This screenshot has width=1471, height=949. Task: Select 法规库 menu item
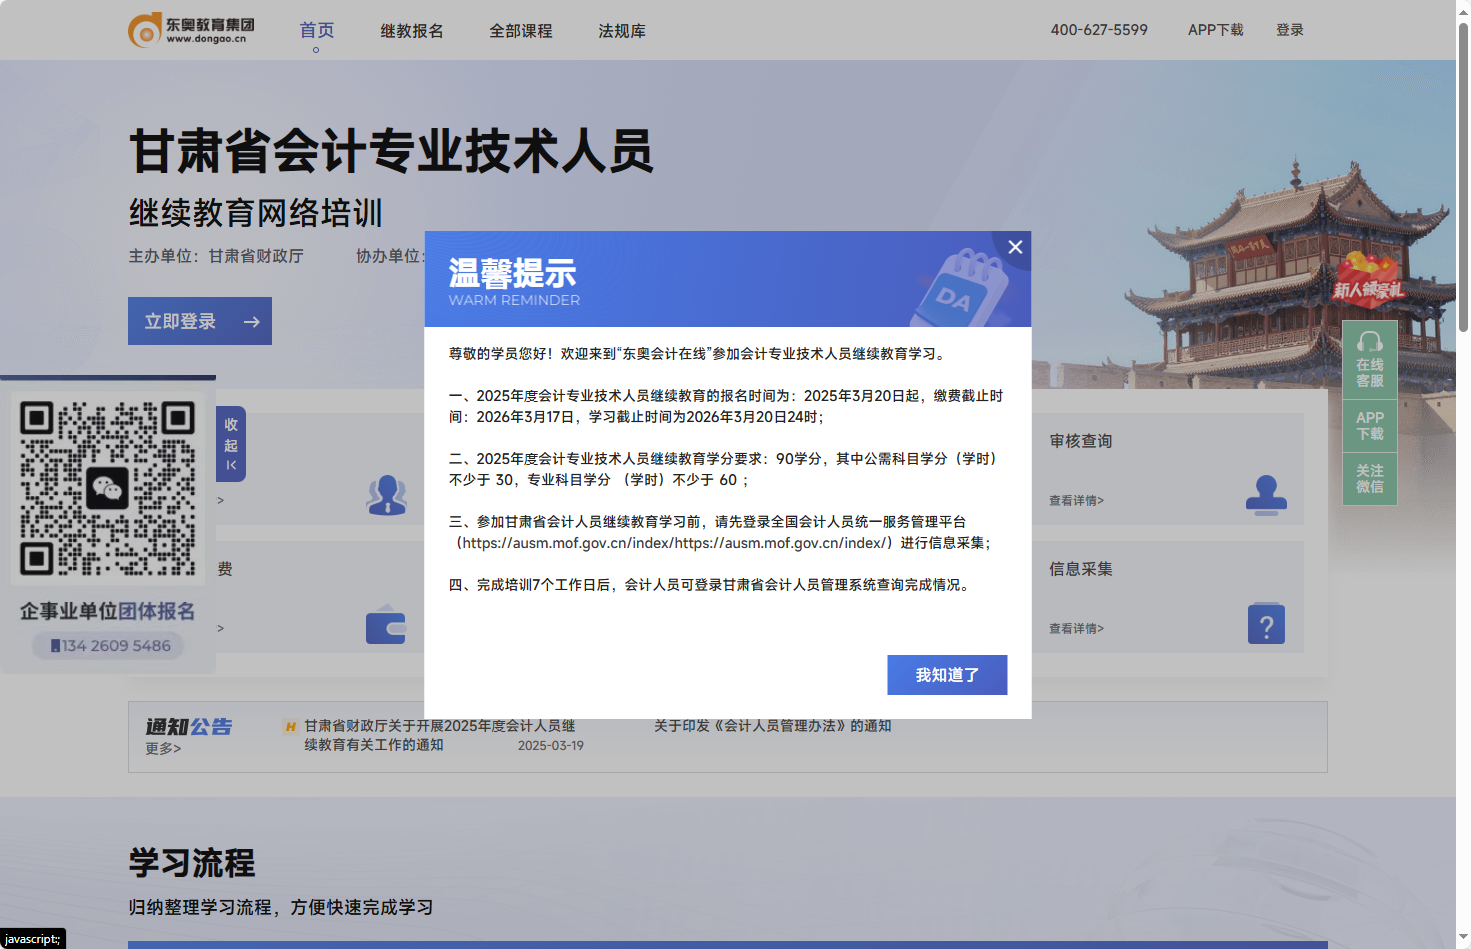pos(622,31)
